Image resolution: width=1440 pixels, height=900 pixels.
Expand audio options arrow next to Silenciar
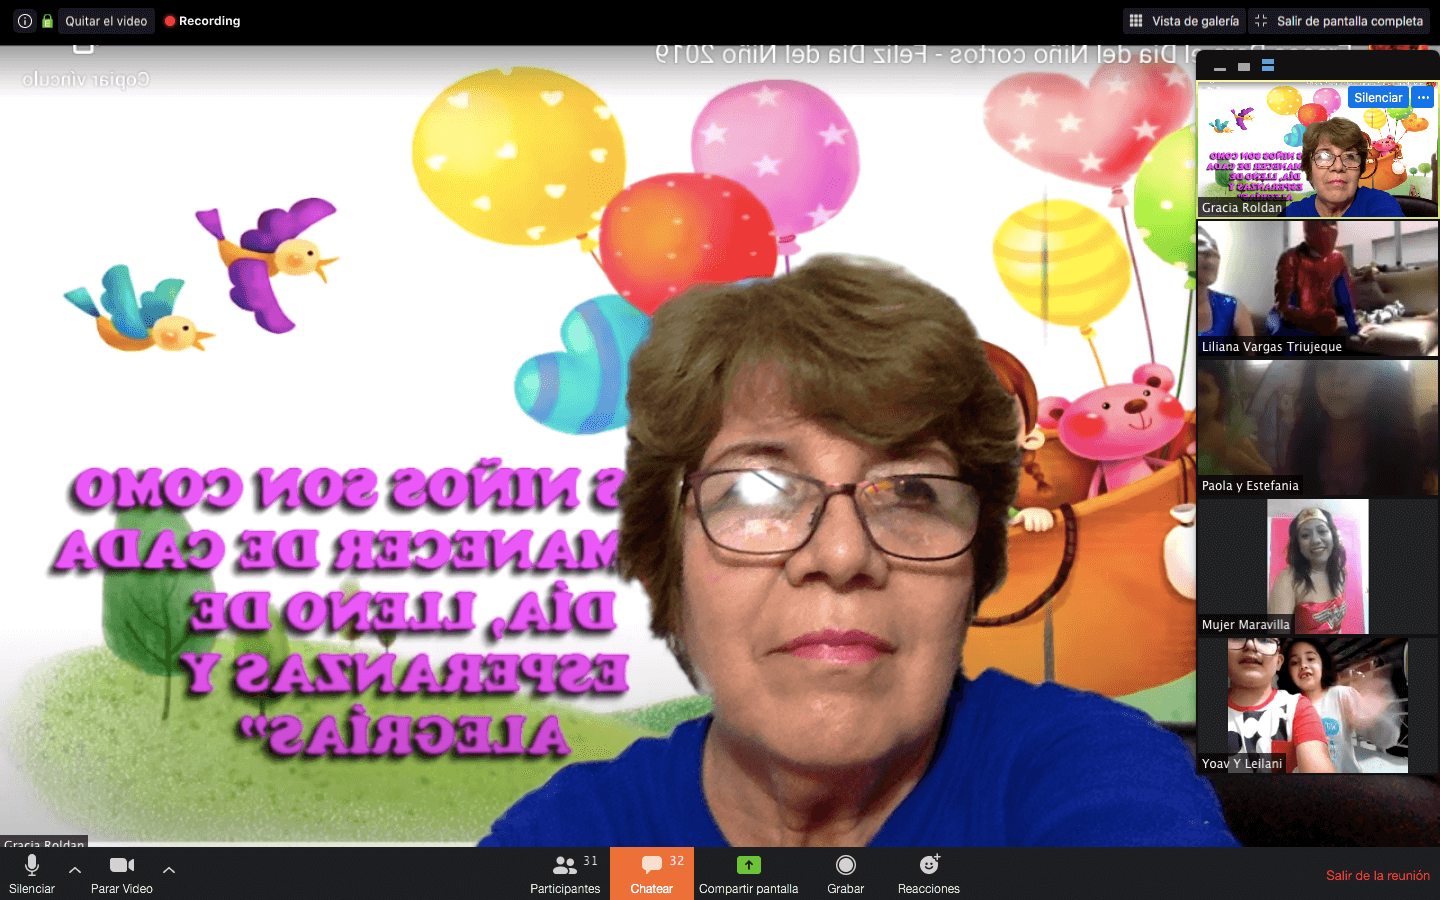pyautogui.click(x=75, y=870)
